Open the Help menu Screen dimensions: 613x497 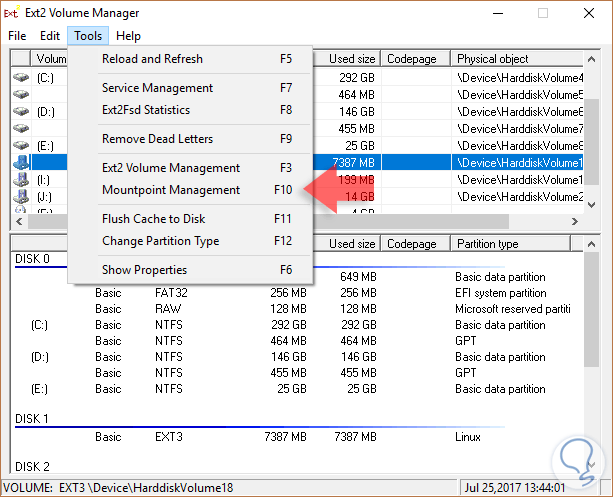128,36
